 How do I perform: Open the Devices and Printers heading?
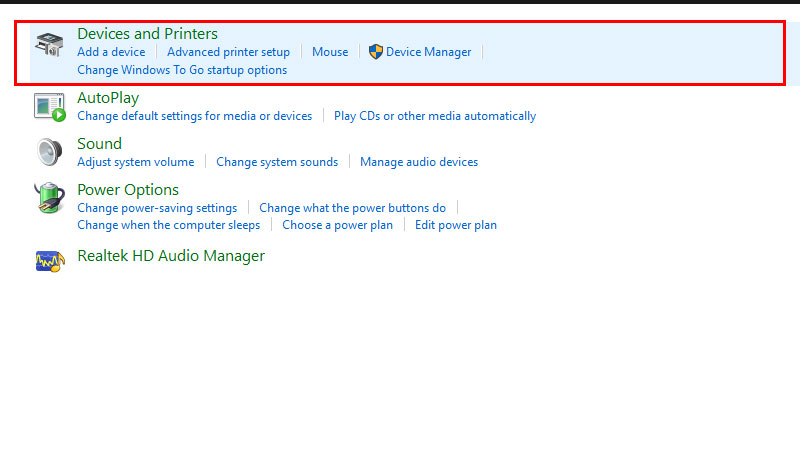[147, 34]
